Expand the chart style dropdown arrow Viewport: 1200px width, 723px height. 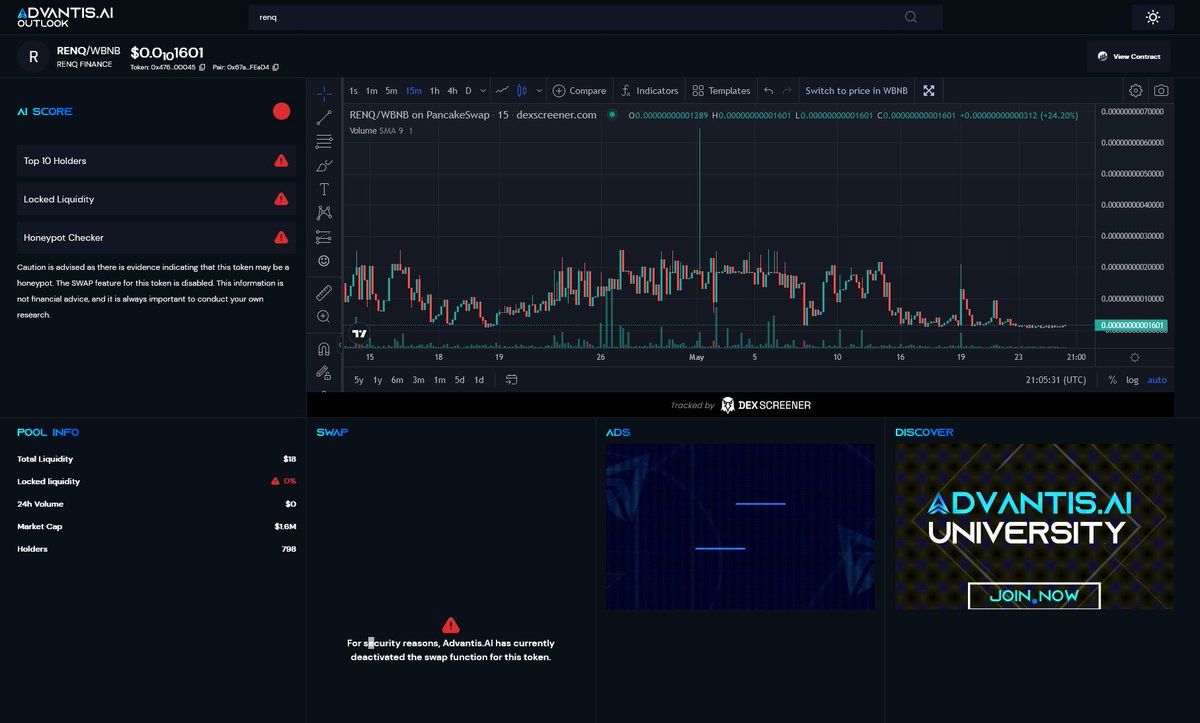click(539, 90)
